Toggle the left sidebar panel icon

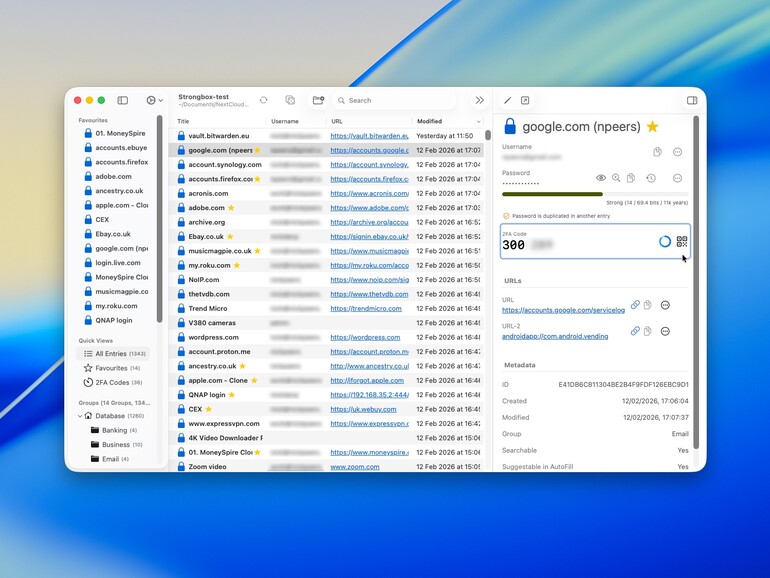coord(122,100)
